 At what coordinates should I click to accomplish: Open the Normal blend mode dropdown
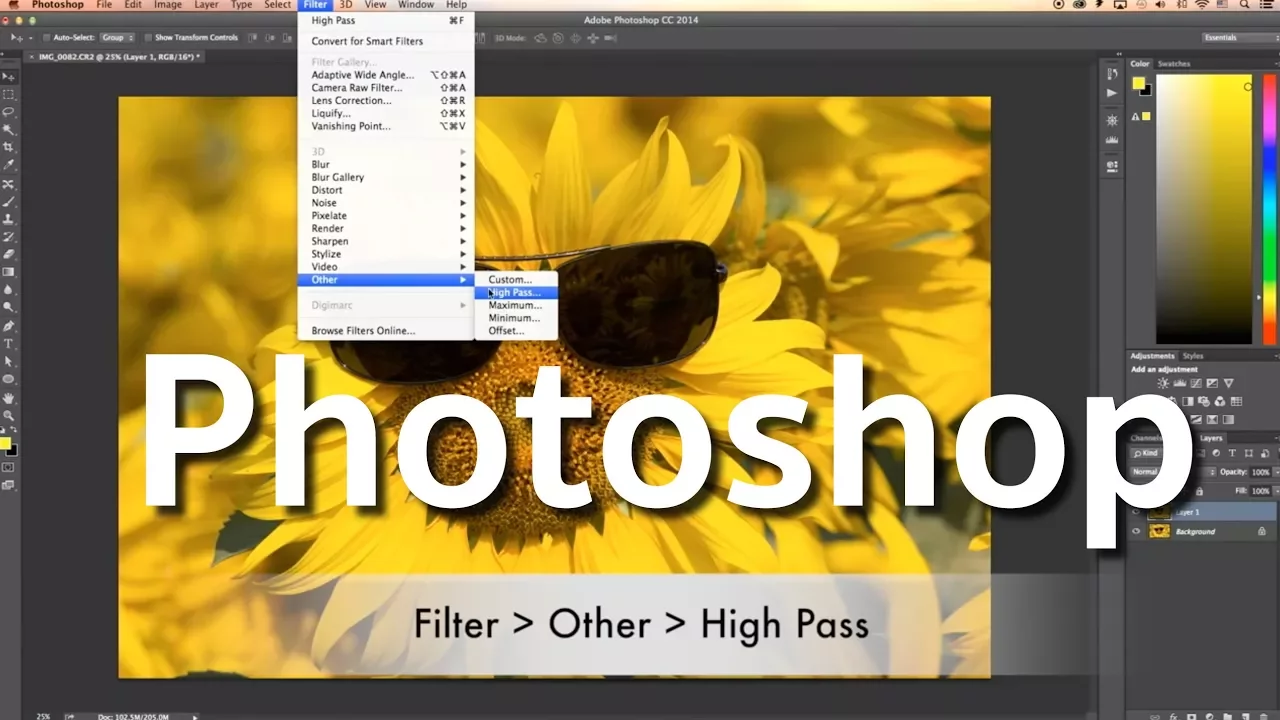point(1172,472)
